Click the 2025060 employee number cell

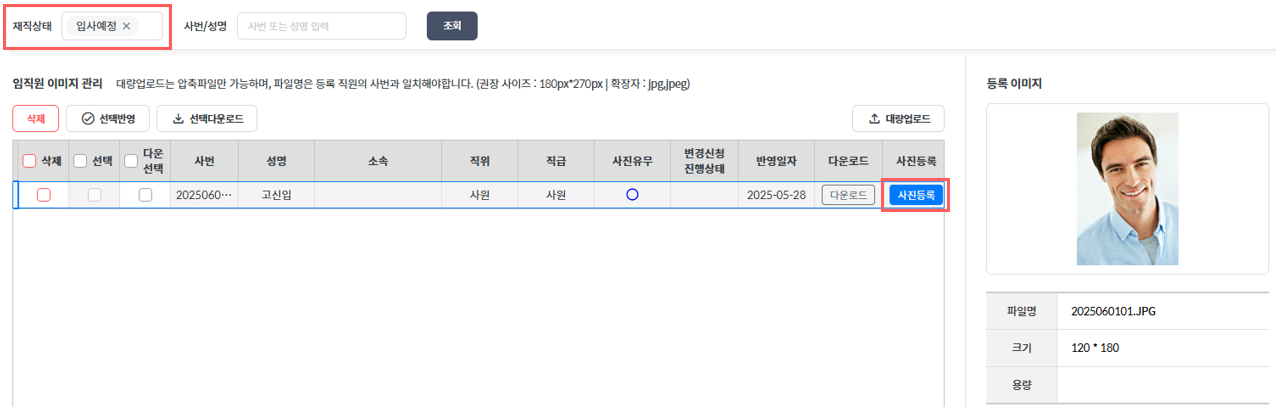(204, 195)
